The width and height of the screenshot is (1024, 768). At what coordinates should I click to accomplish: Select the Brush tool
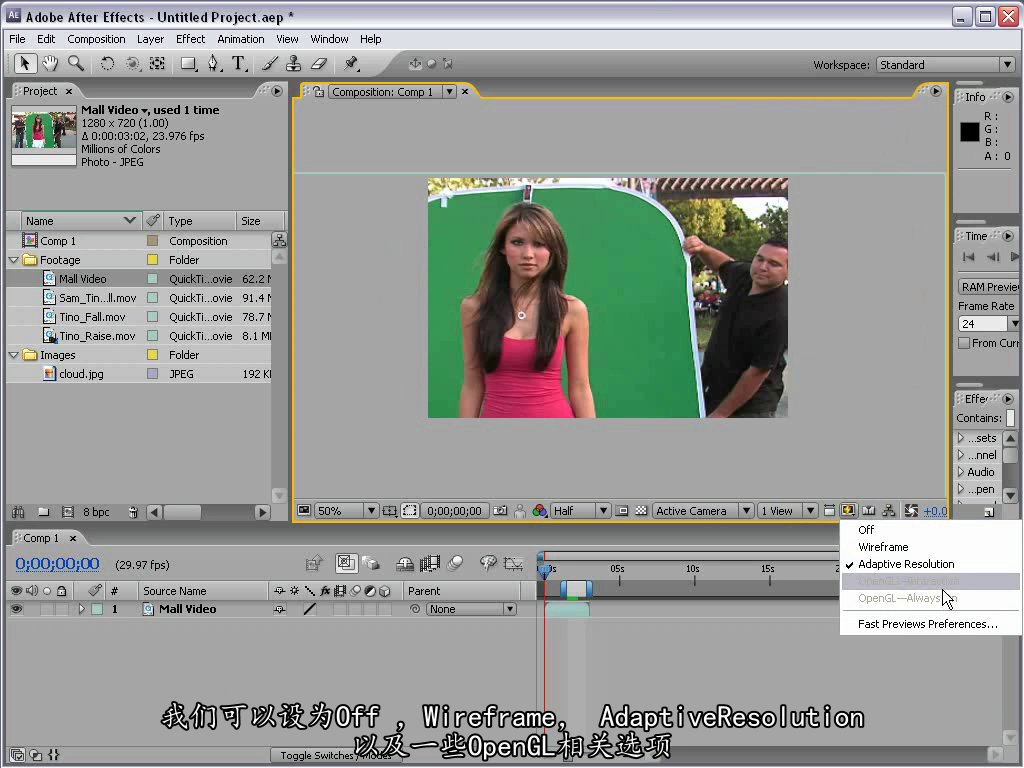click(x=270, y=64)
